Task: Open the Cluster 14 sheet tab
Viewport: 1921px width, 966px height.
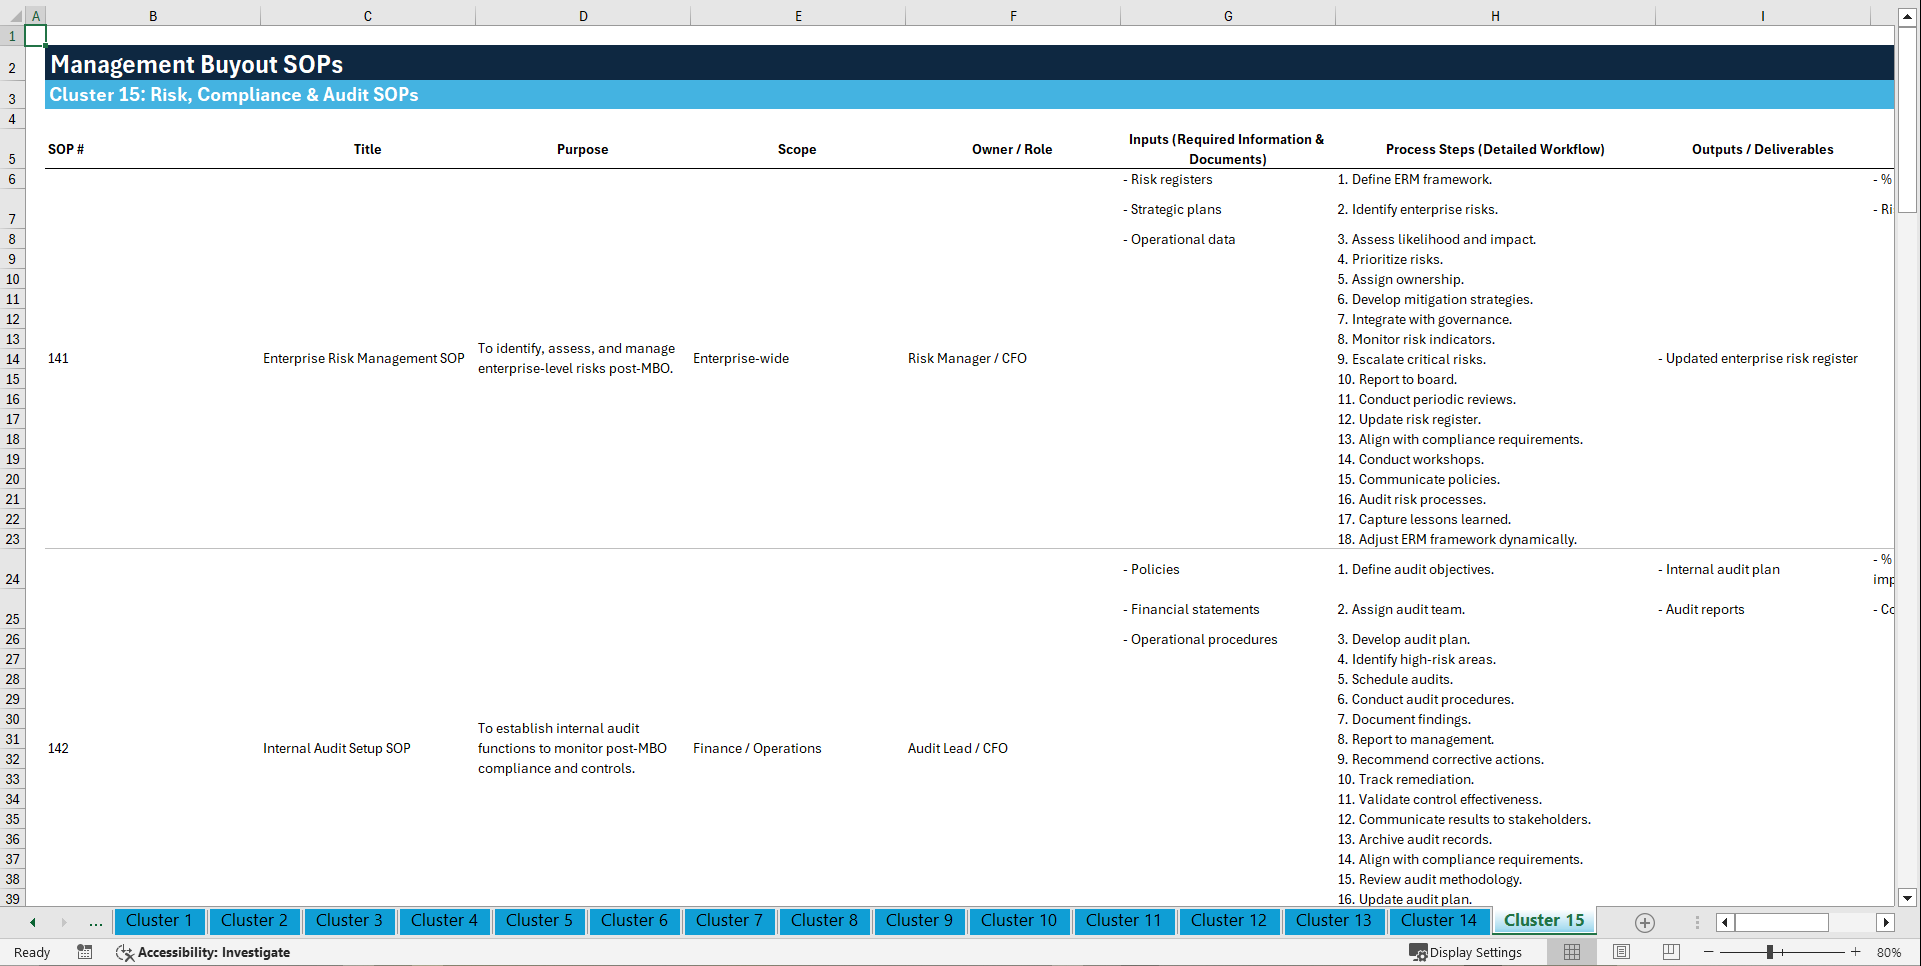Action: (1439, 921)
